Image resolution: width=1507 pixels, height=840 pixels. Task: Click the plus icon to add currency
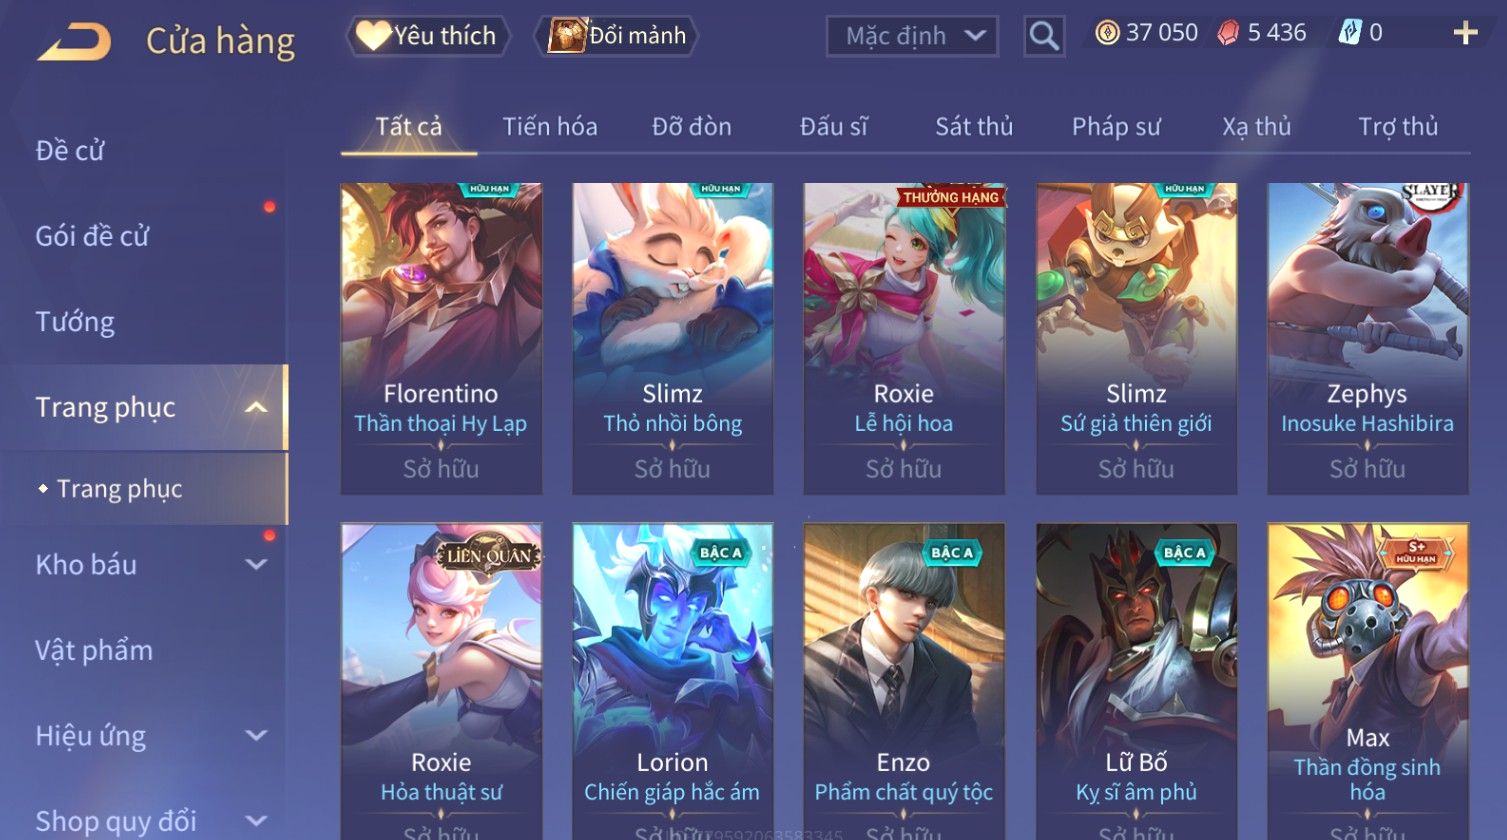1465,33
